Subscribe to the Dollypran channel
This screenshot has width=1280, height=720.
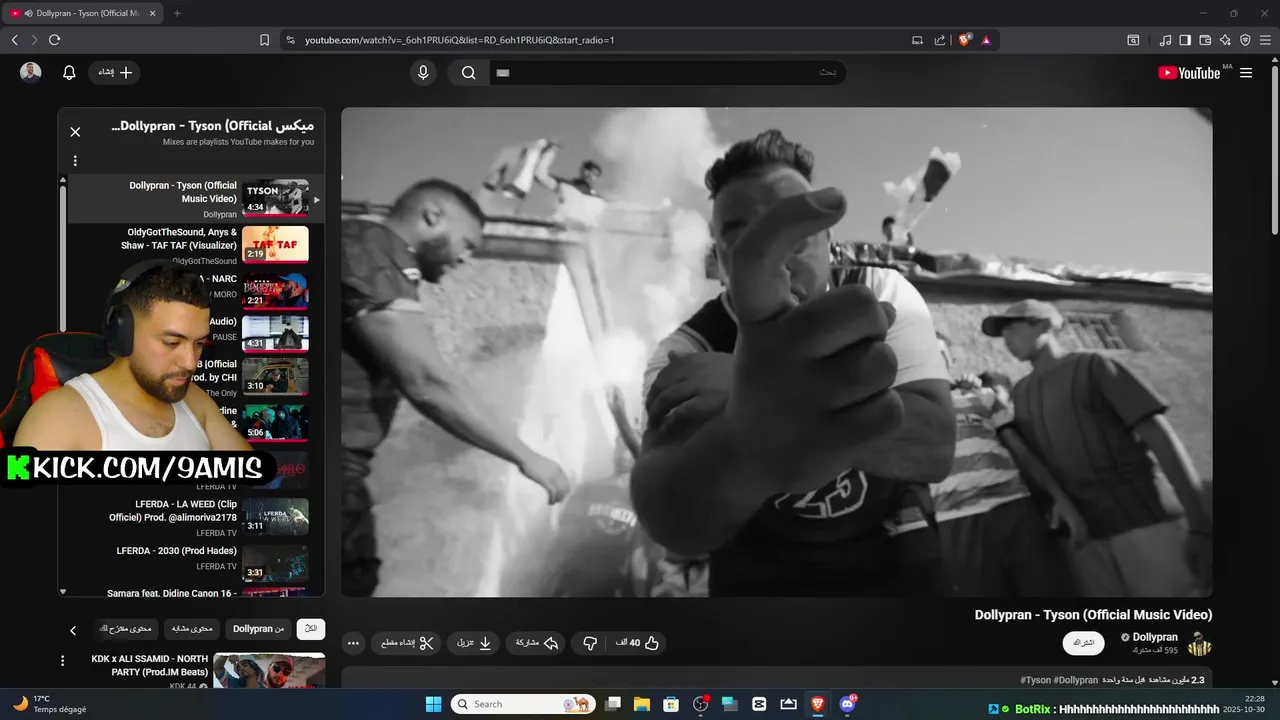(x=1083, y=643)
